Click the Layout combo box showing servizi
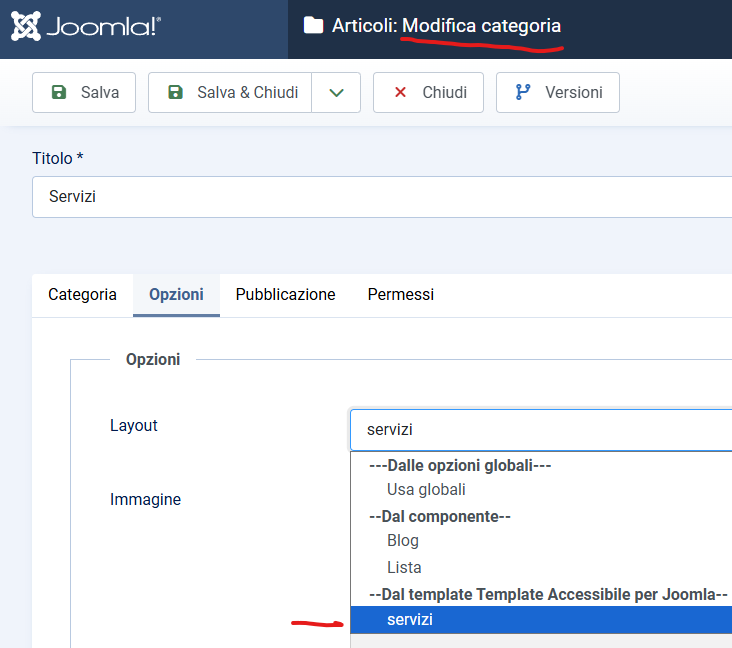 point(540,430)
